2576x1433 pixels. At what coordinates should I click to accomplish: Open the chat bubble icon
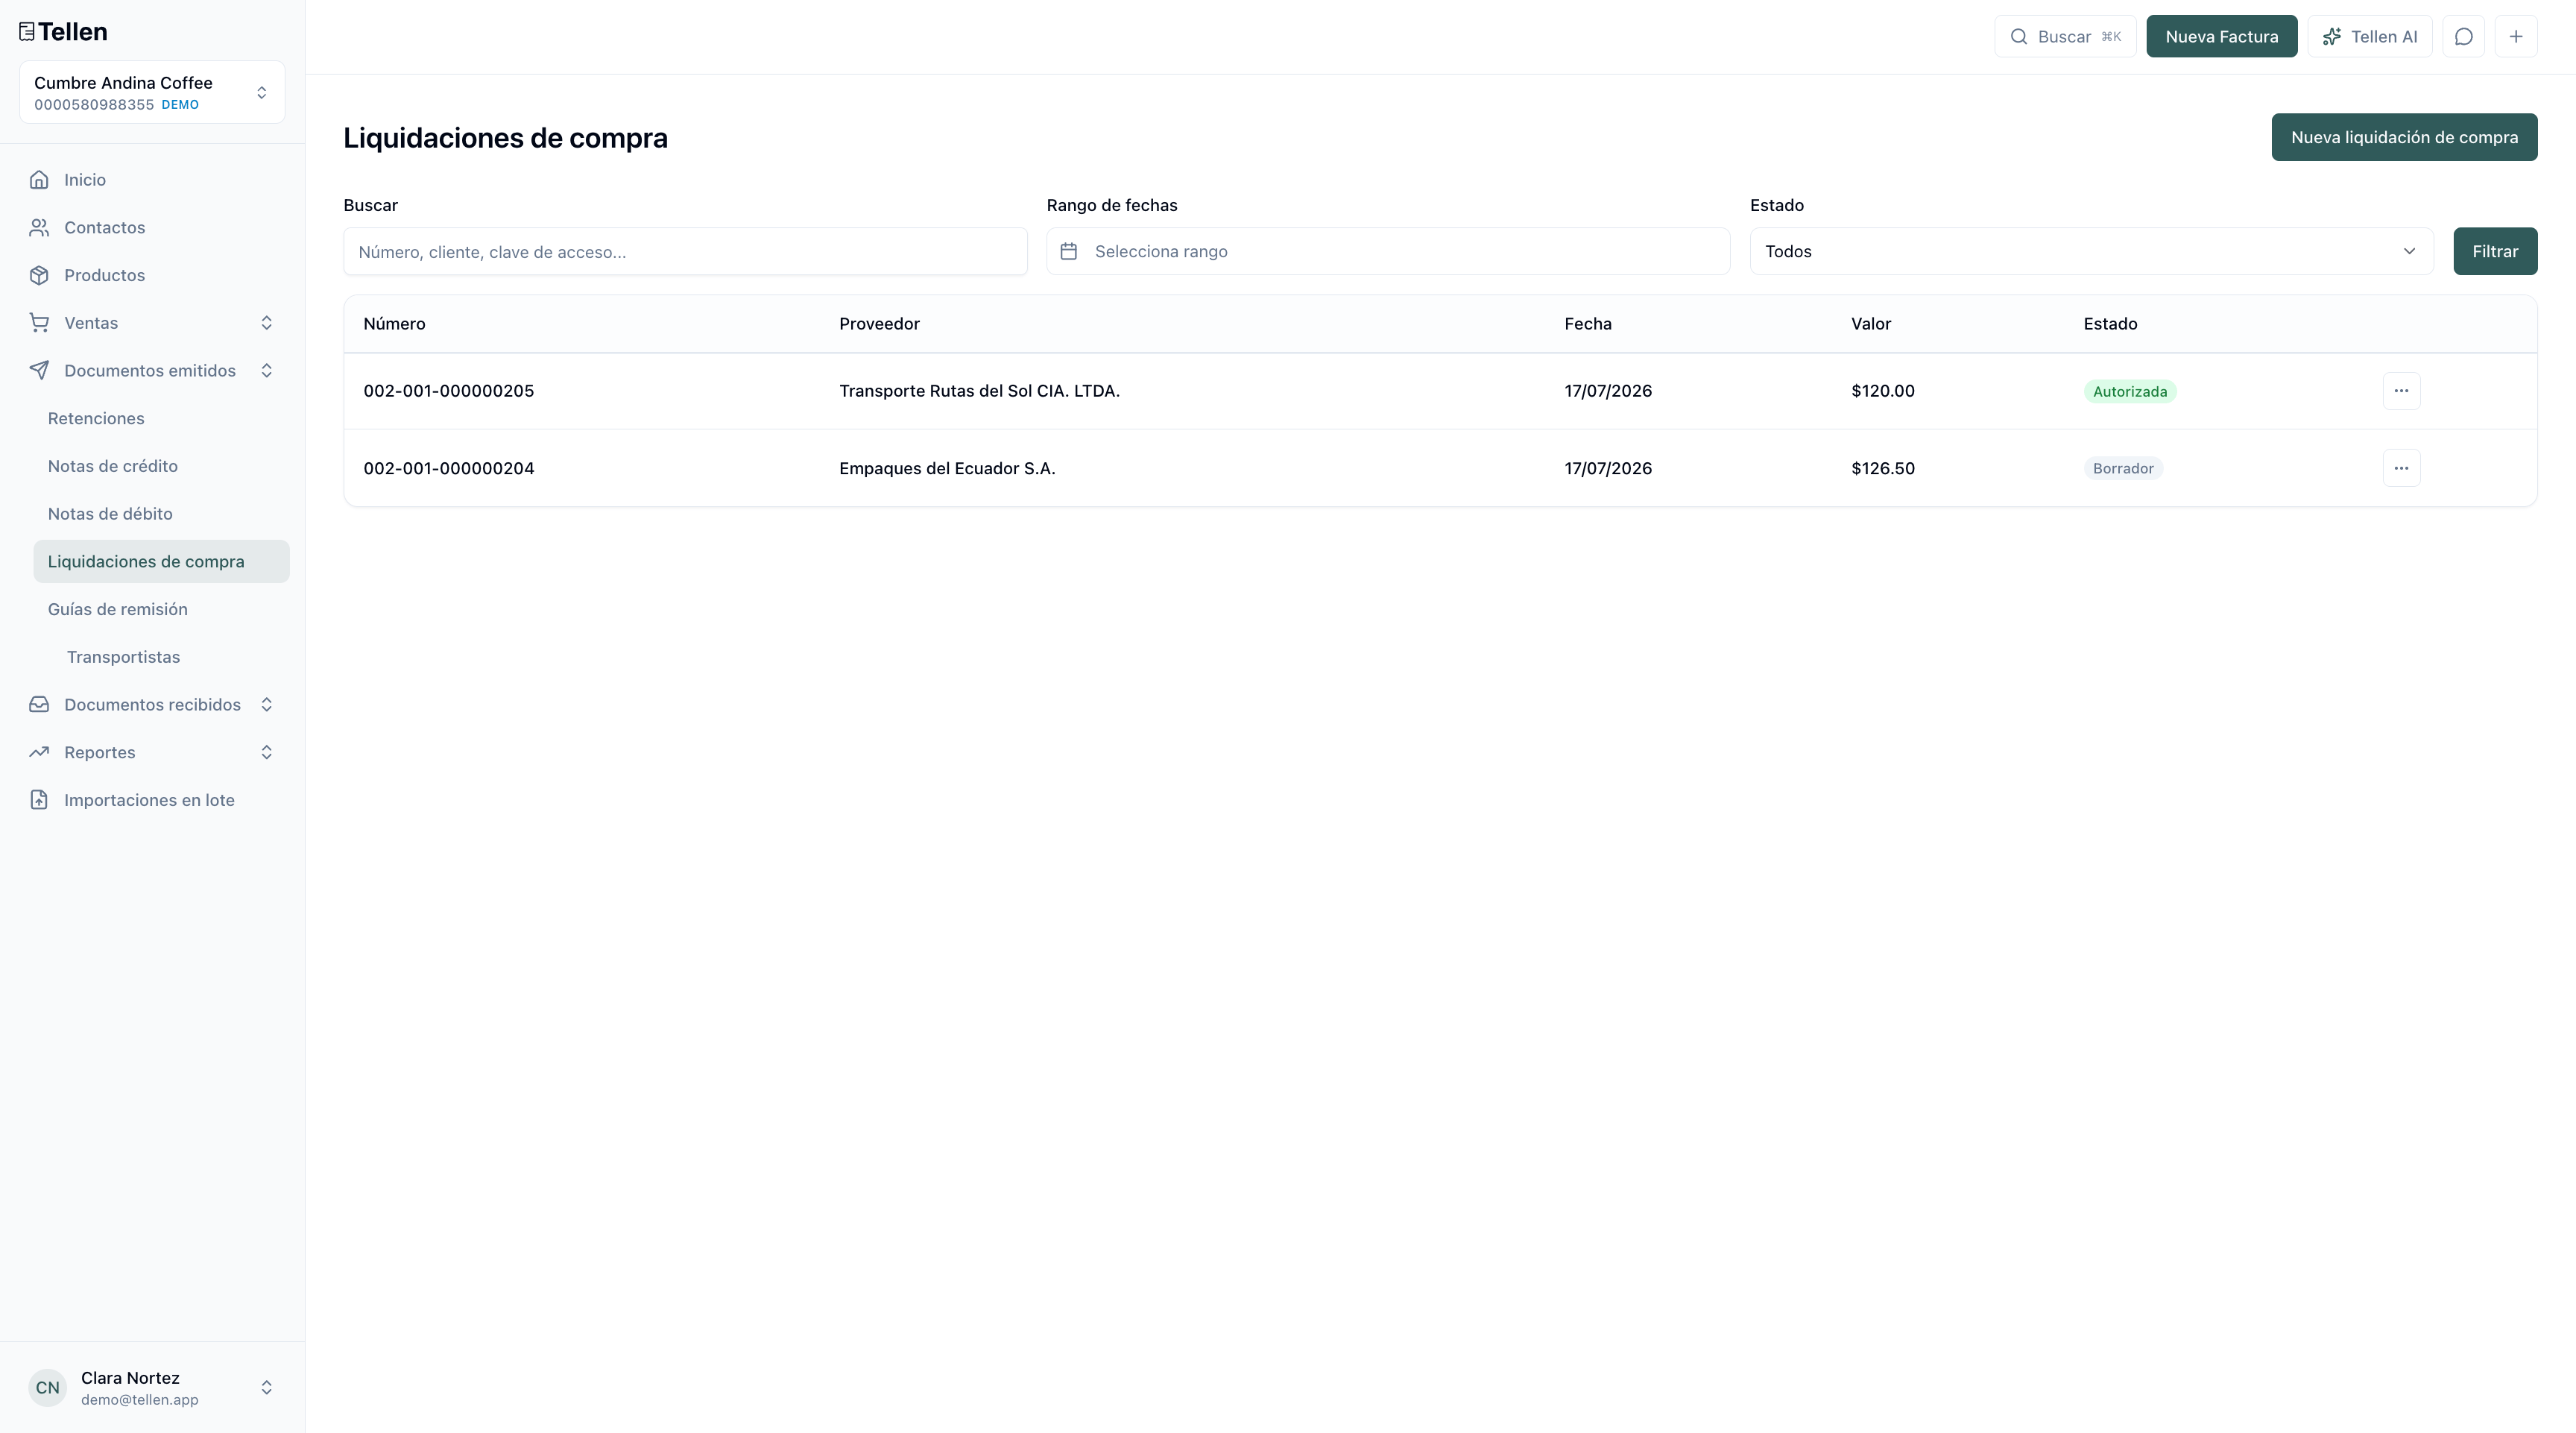point(2463,37)
